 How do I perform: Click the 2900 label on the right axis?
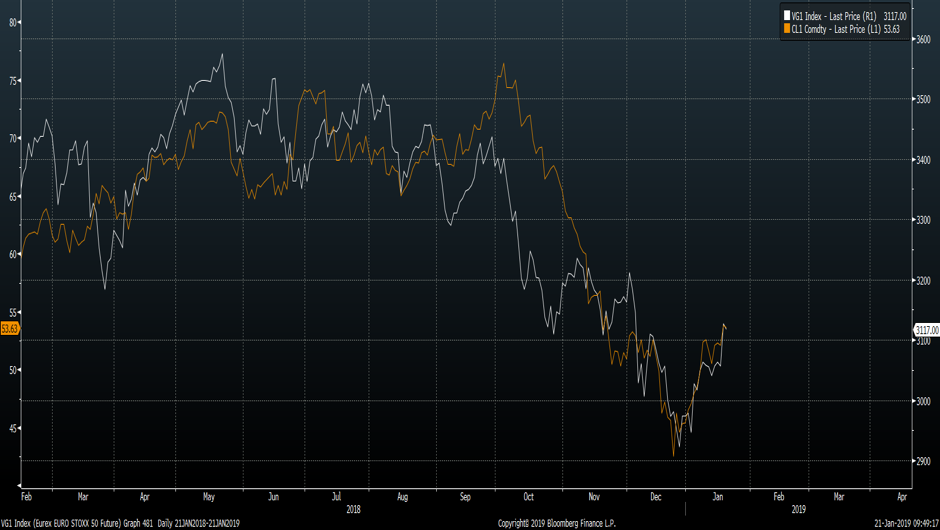coord(923,461)
